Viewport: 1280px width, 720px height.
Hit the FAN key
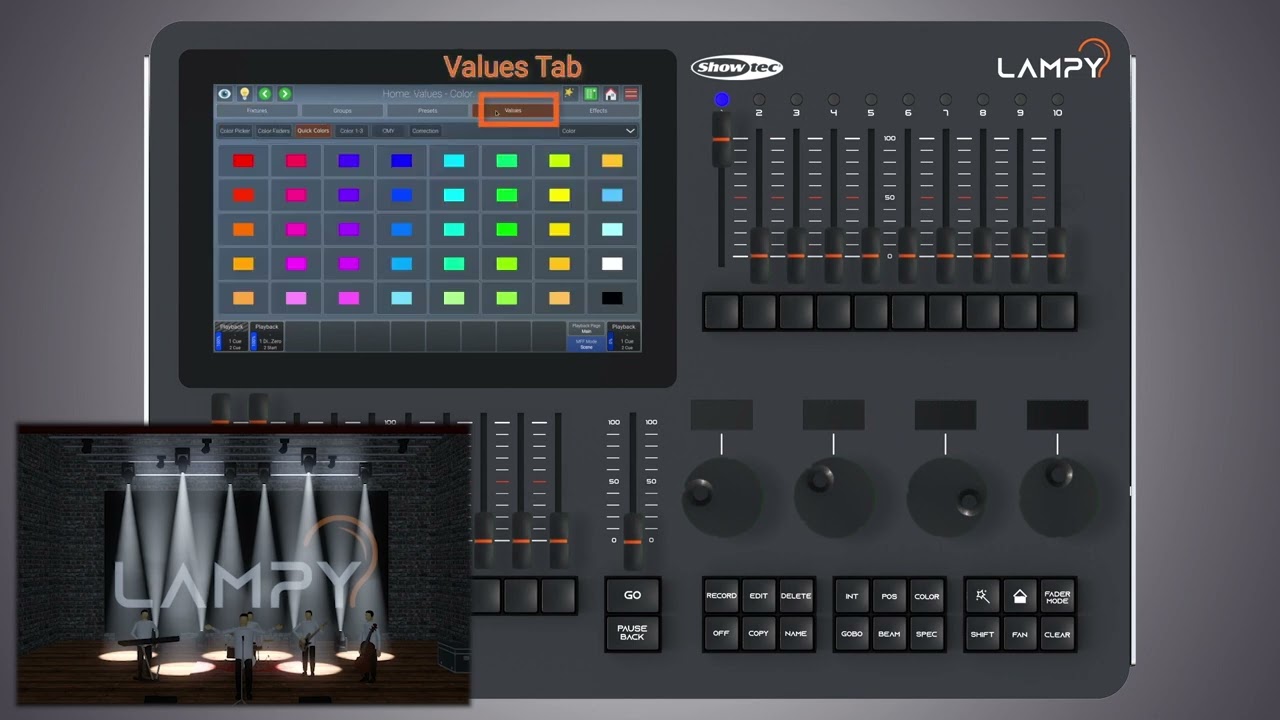tap(1019, 634)
